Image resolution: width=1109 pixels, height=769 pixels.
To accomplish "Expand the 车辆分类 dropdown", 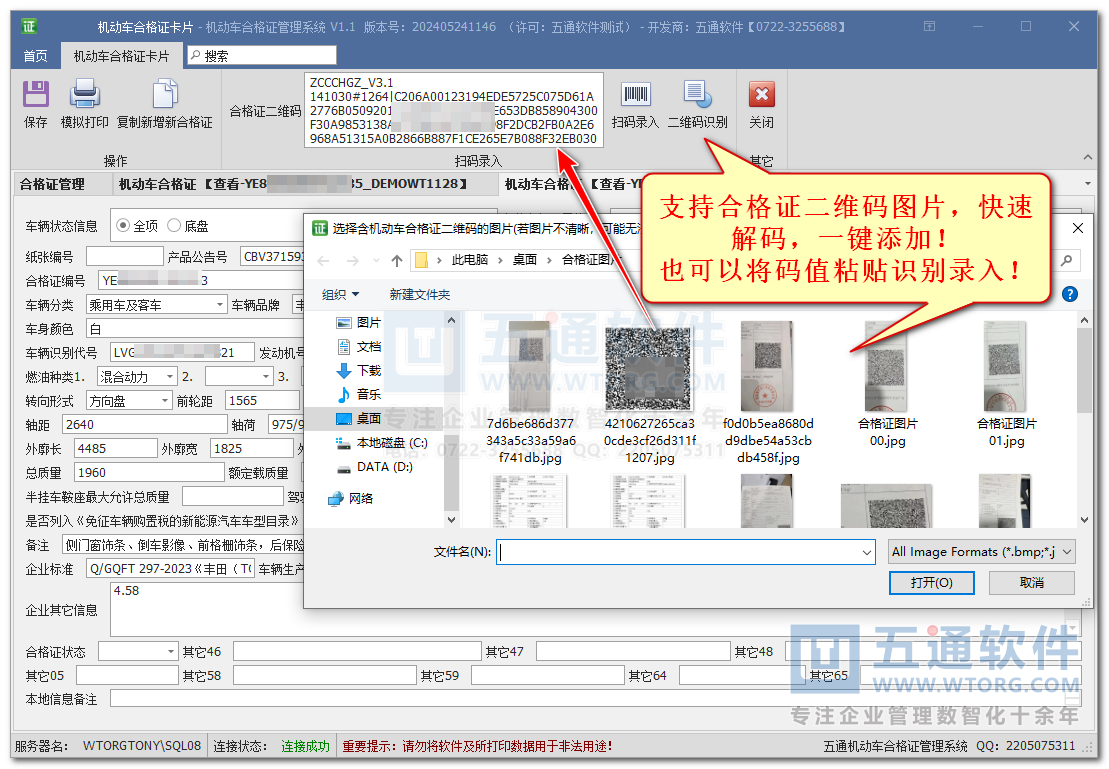I will [219, 304].
